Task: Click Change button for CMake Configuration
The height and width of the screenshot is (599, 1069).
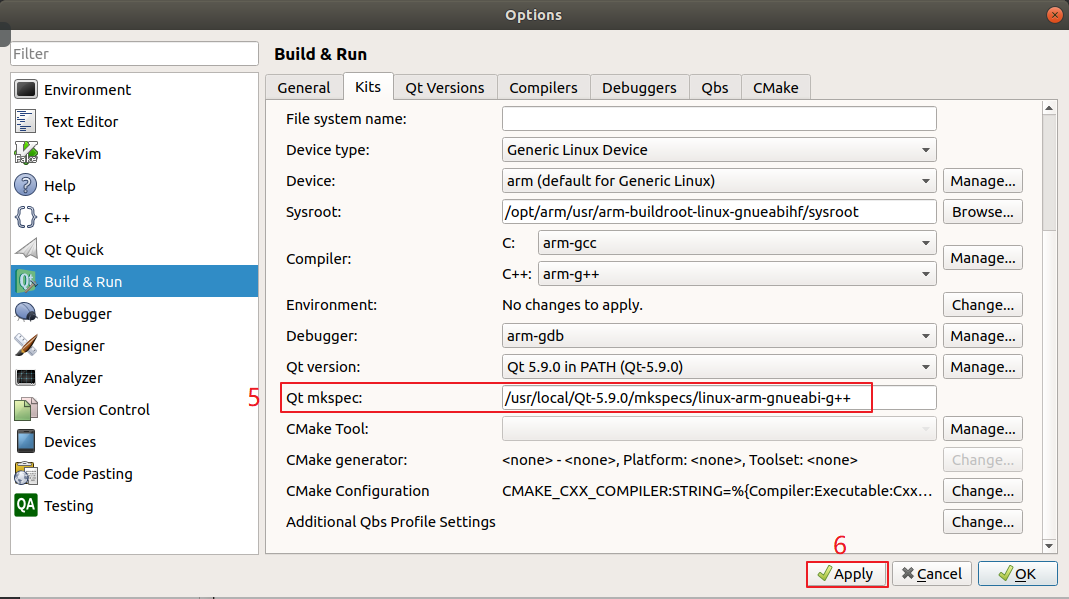Action: tap(982, 491)
